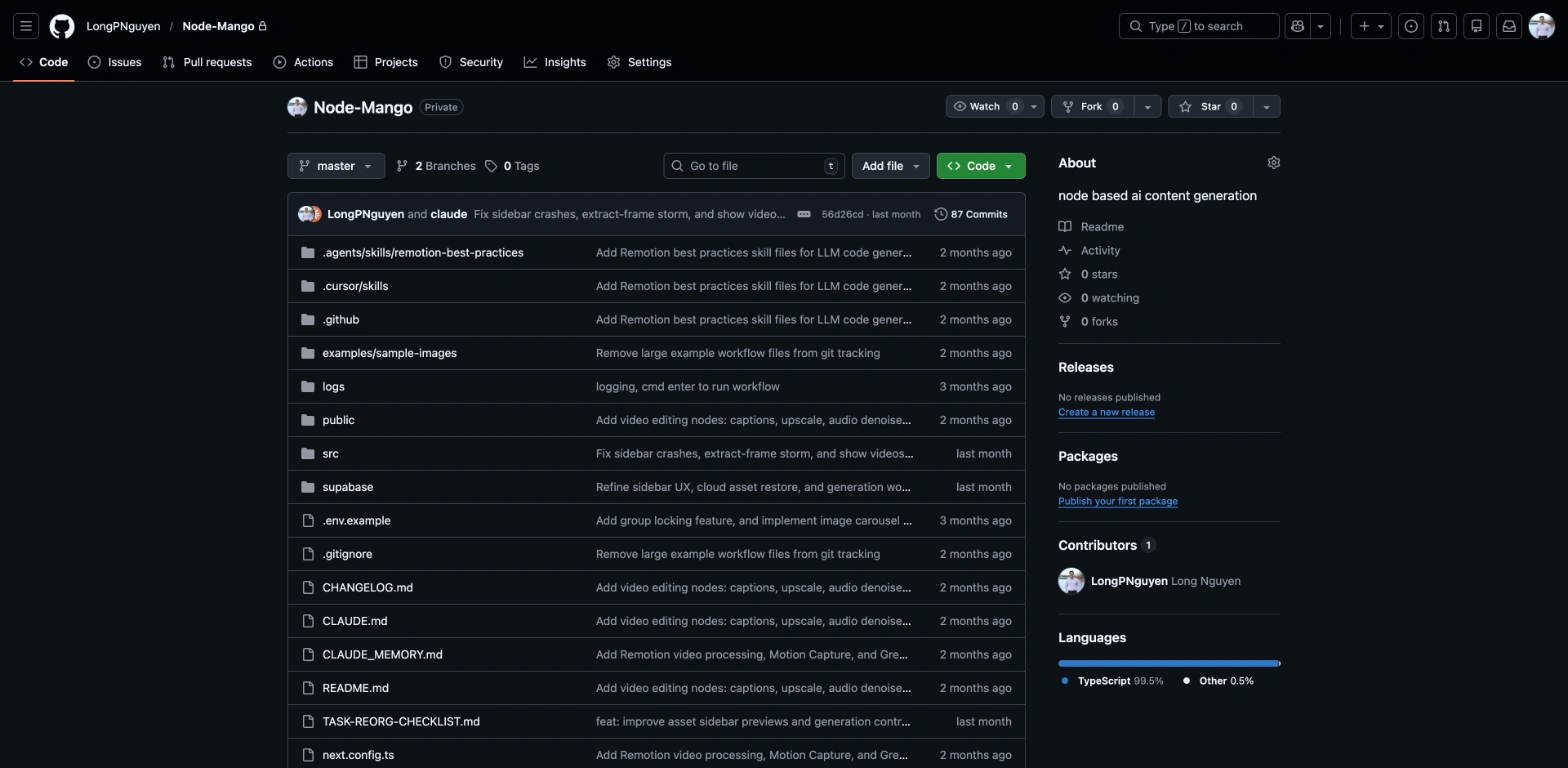This screenshot has height=768, width=1568.
Task: Open the star lists dropdown arrow
Action: click(x=1266, y=107)
